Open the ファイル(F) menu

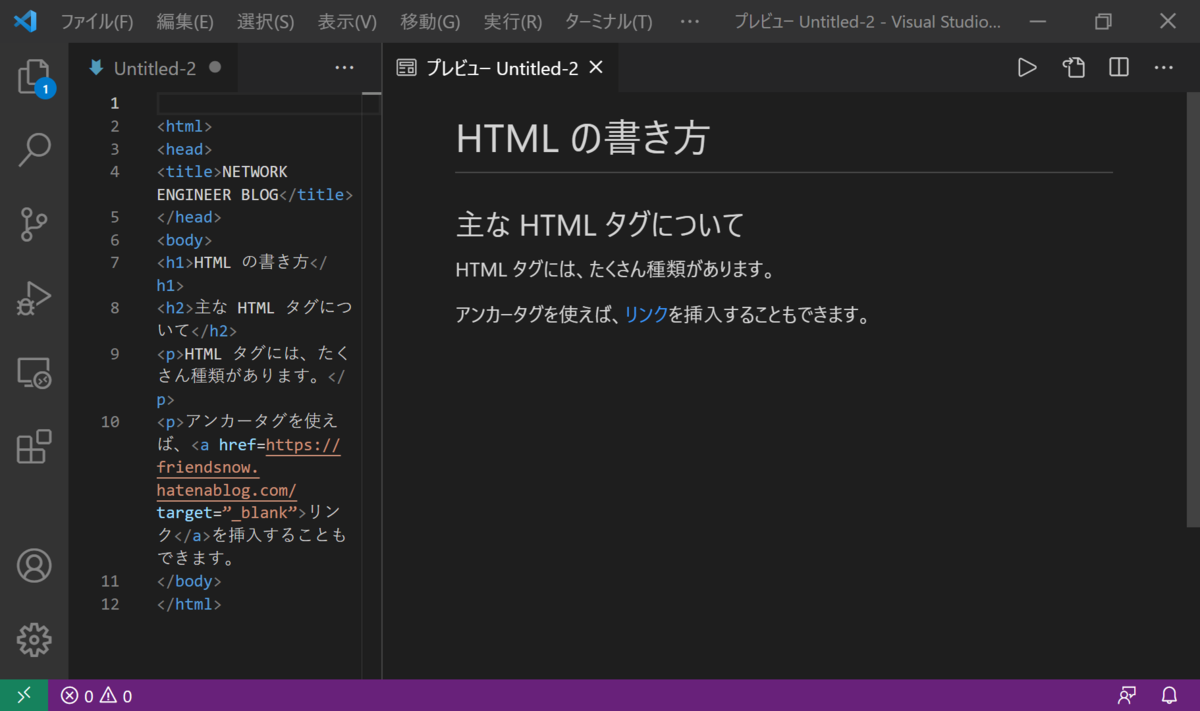click(97, 21)
